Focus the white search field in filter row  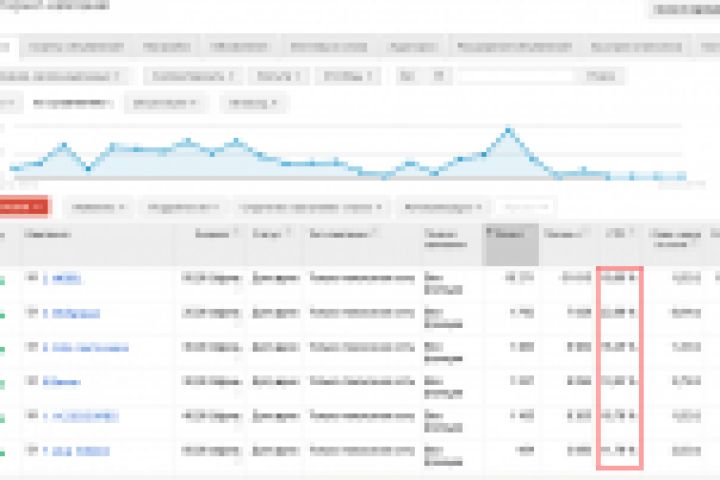point(517,76)
